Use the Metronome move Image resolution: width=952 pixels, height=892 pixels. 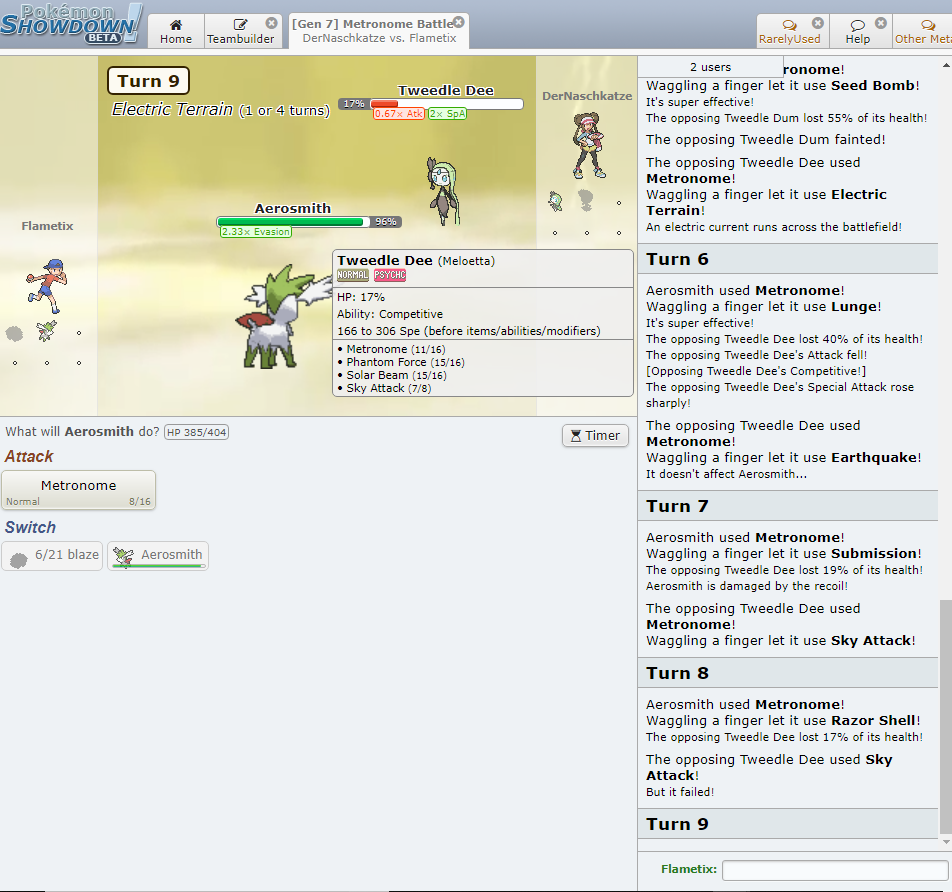[x=78, y=490]
